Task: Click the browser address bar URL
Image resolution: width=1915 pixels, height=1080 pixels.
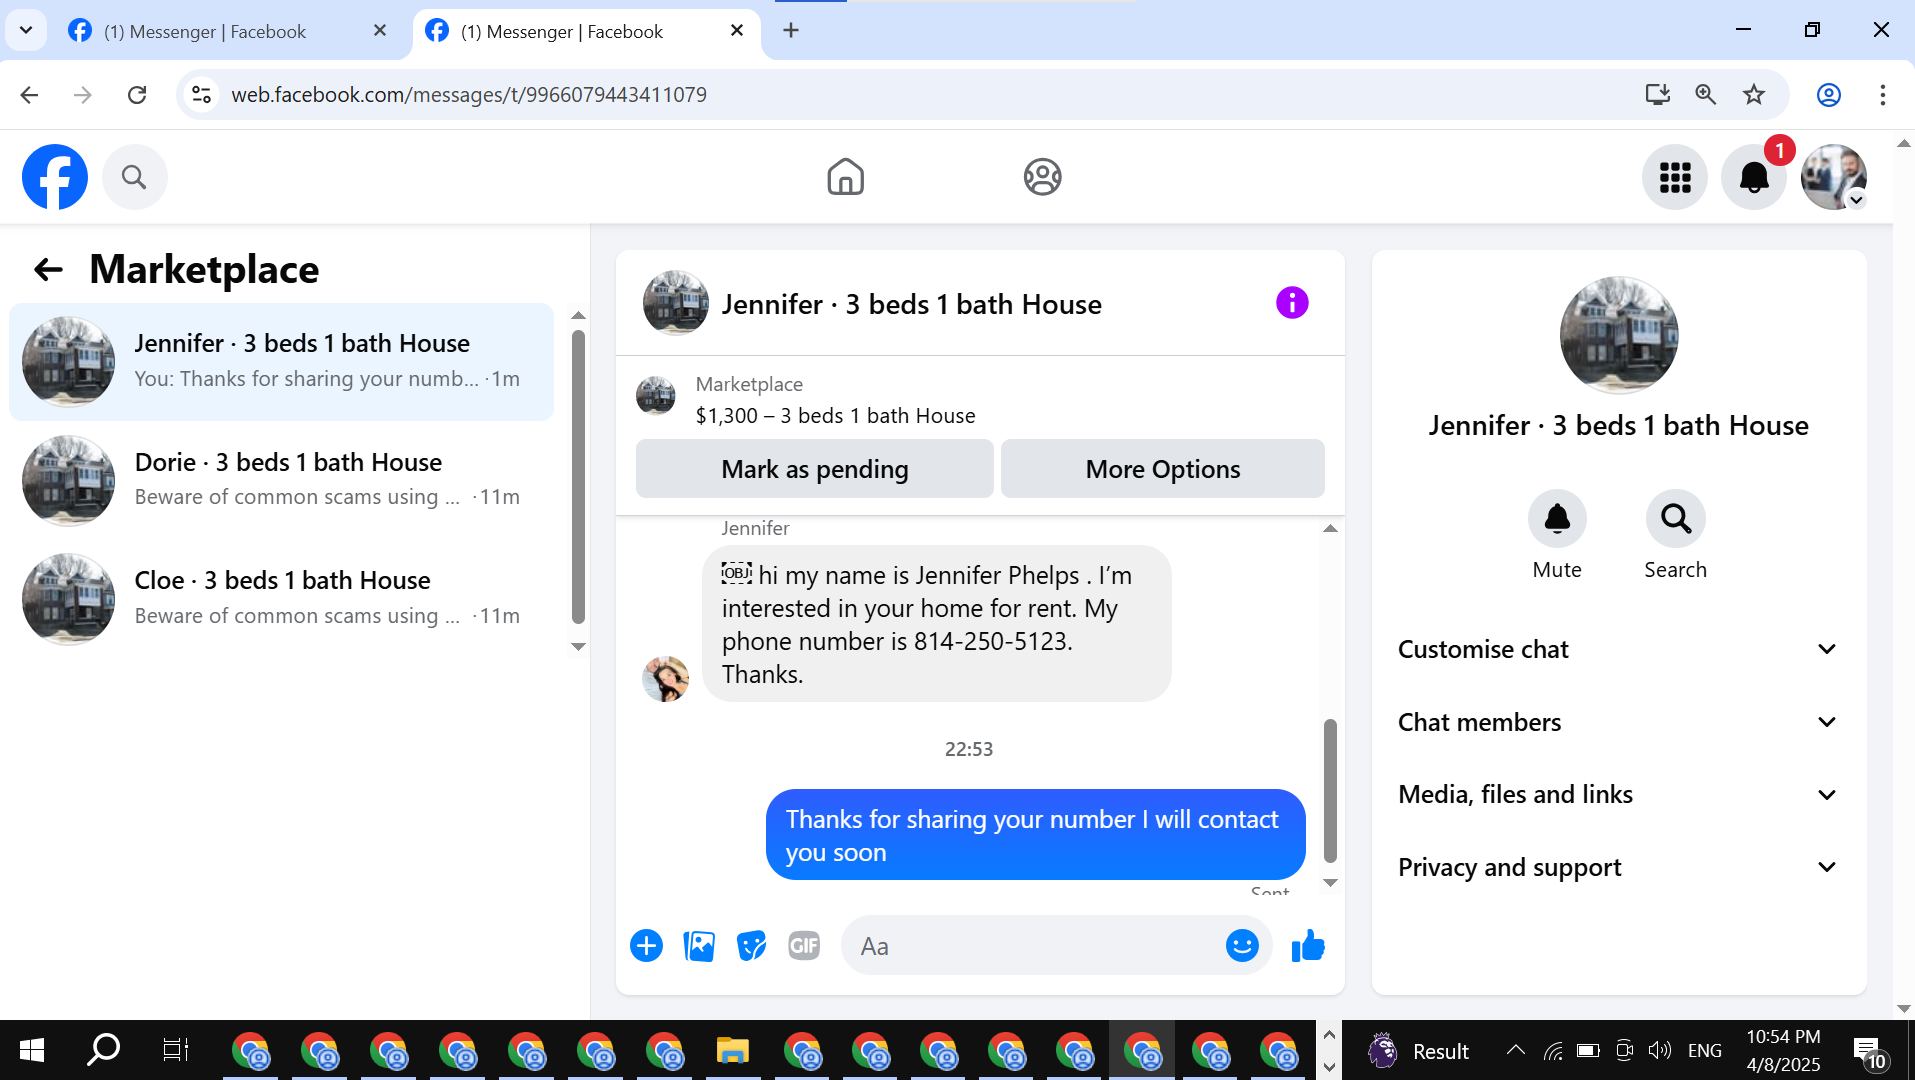Action: click(x=469, y=94)
